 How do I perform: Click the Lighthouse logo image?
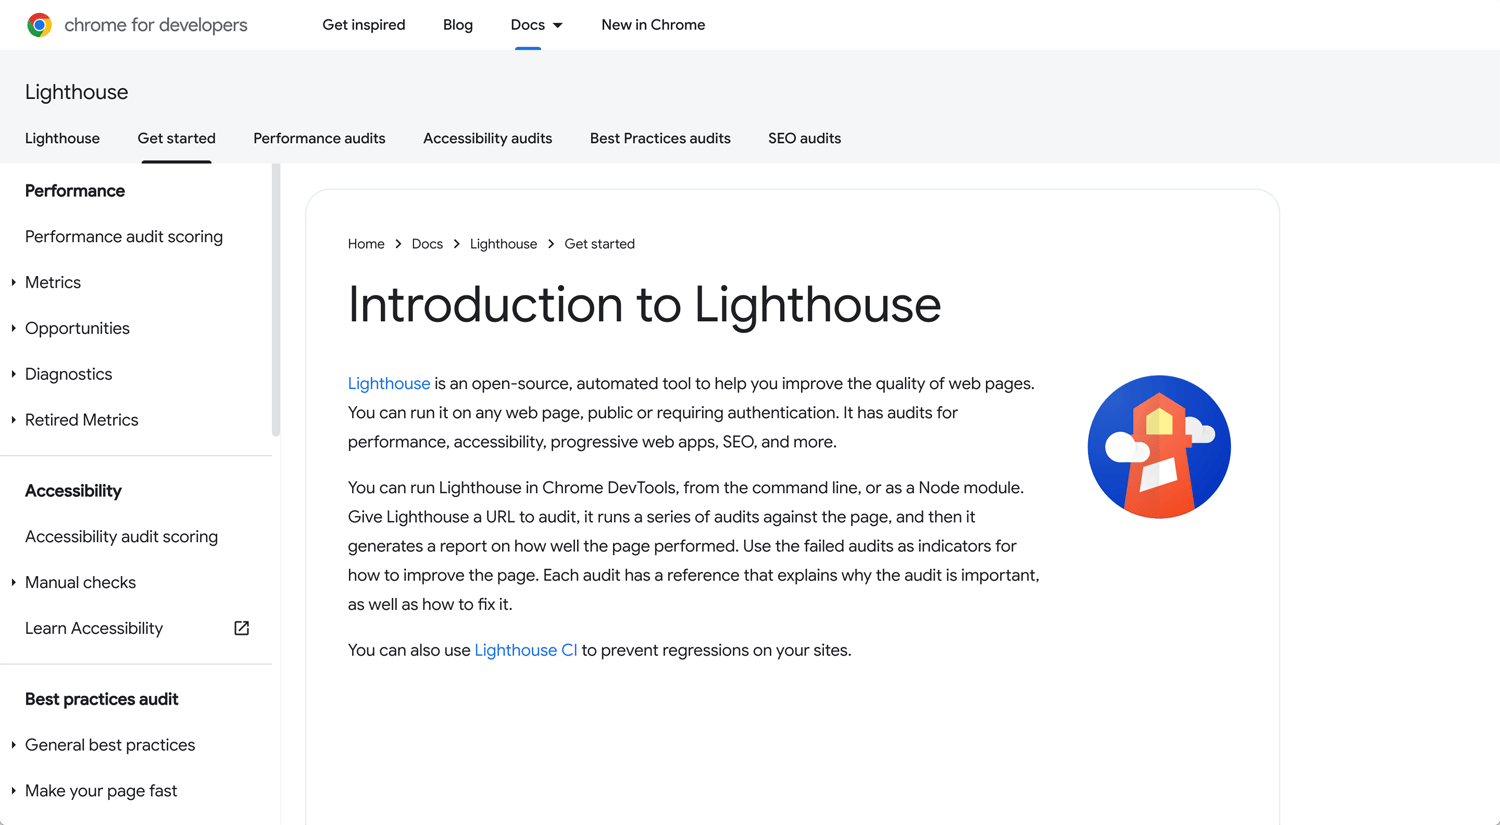click(x=1159, y=447)
